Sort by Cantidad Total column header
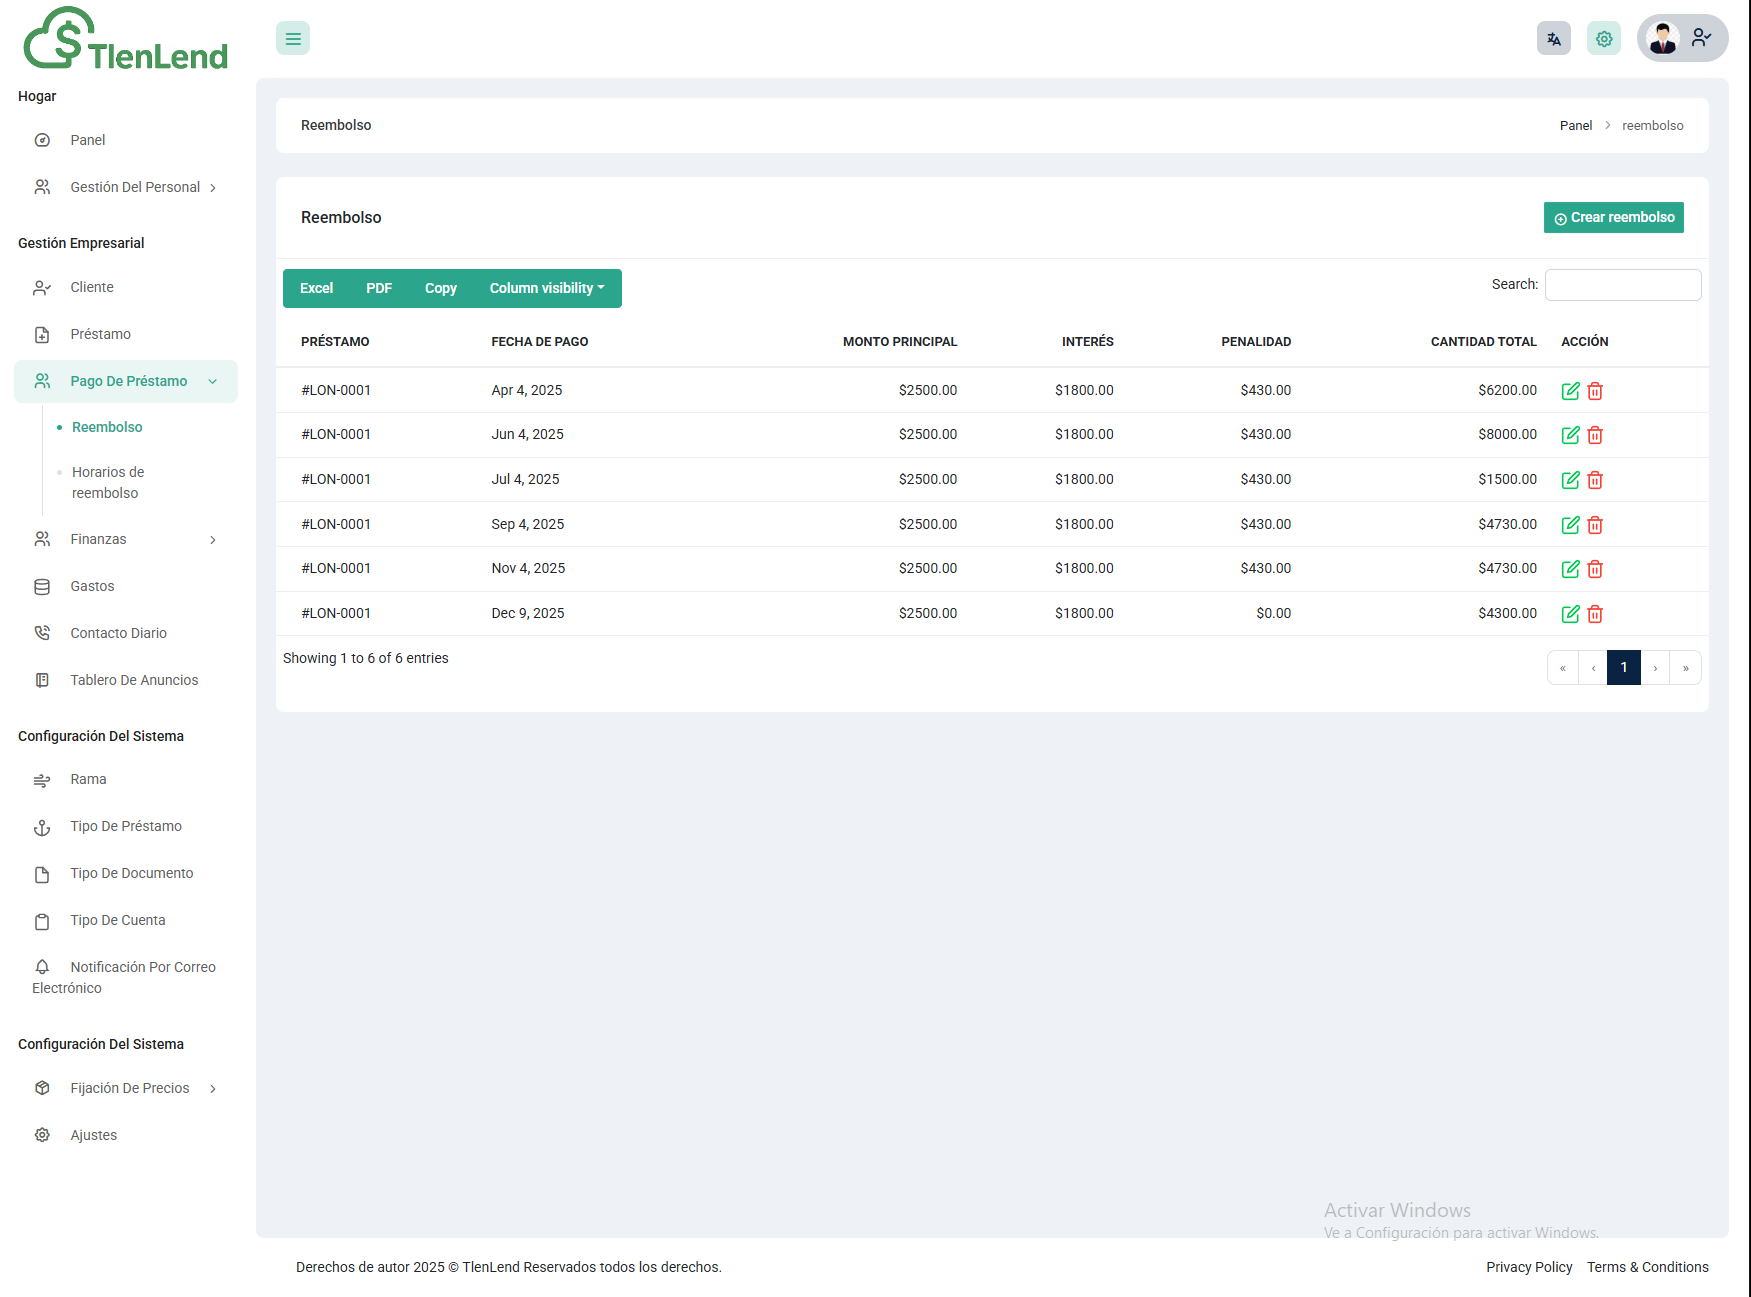This screenshot has height=1297, width=1751. click(1483, 342)
